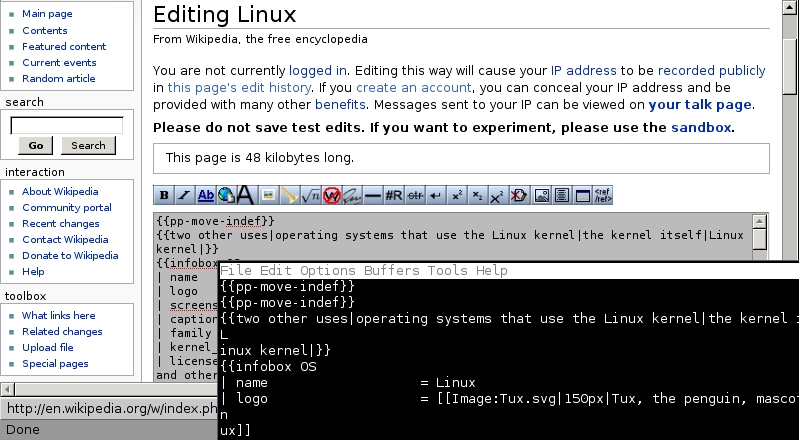Apply superscript with the x² icon
The image size is (799, 440).
pyautogui.click(x=457, y=195)
